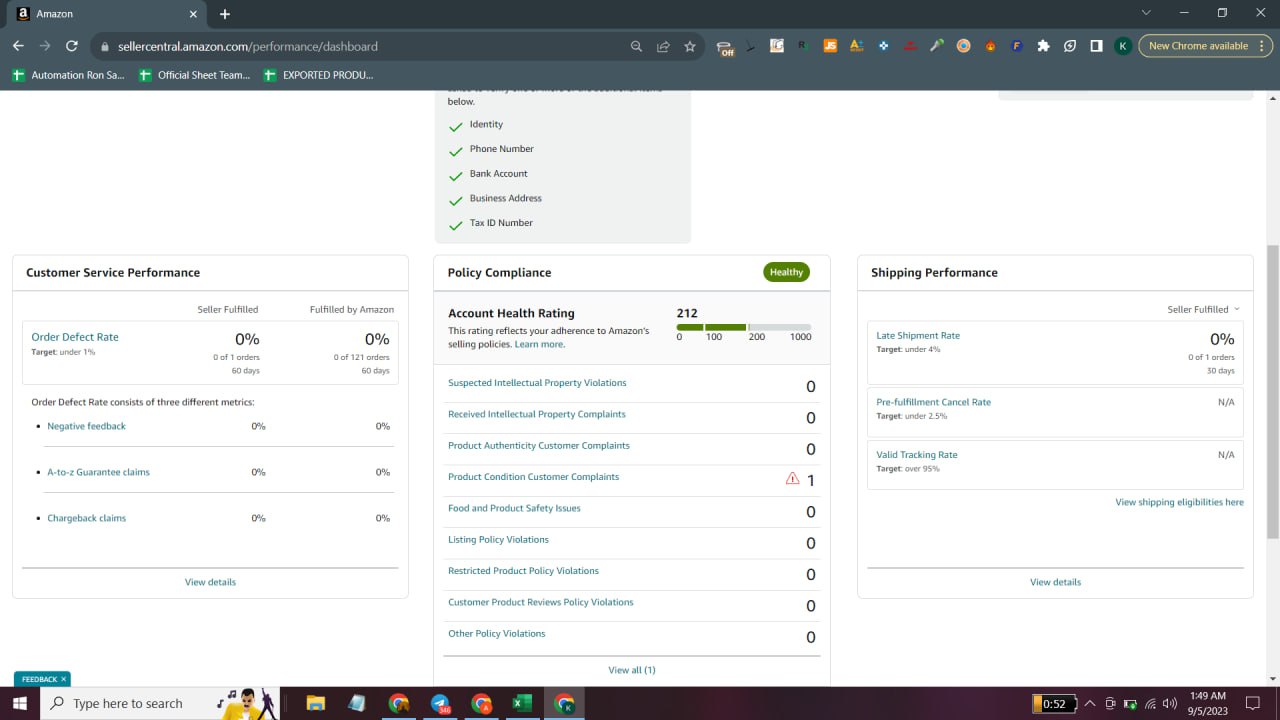View details under Customer Service Performance
The height and width of the screenshot is (720, 1280).
tap(210, 582)
